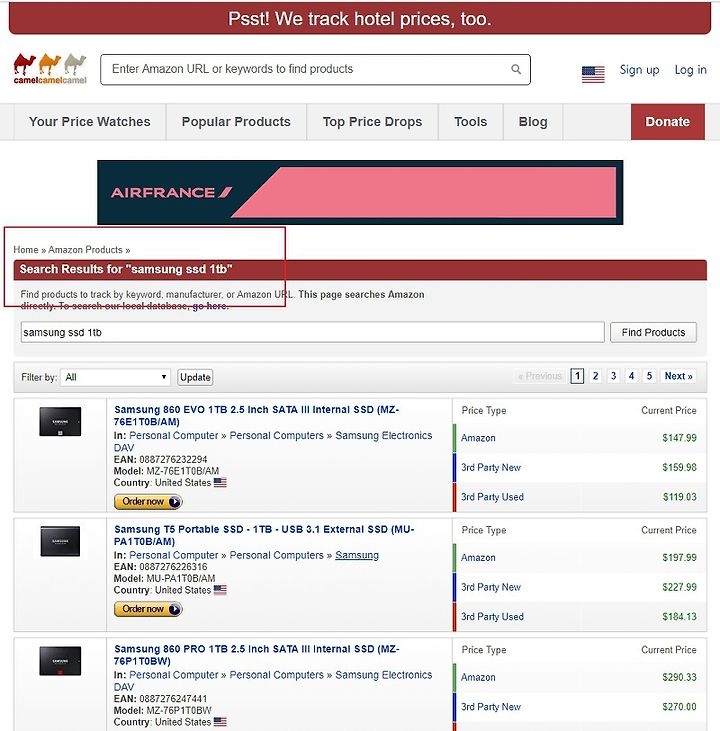This screenshot has width=720, height=731.
Task: Click 3rd Party Used price $184.13
Action: coord(679,617)
